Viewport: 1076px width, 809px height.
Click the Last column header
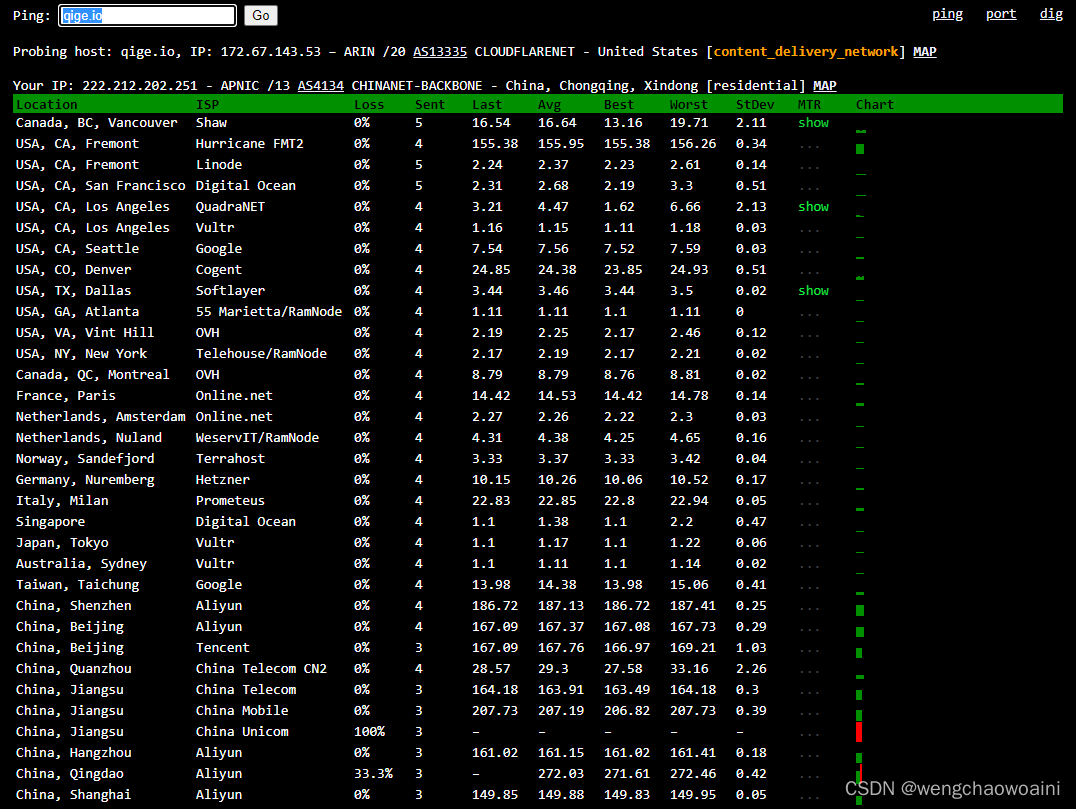click(487, 104)
